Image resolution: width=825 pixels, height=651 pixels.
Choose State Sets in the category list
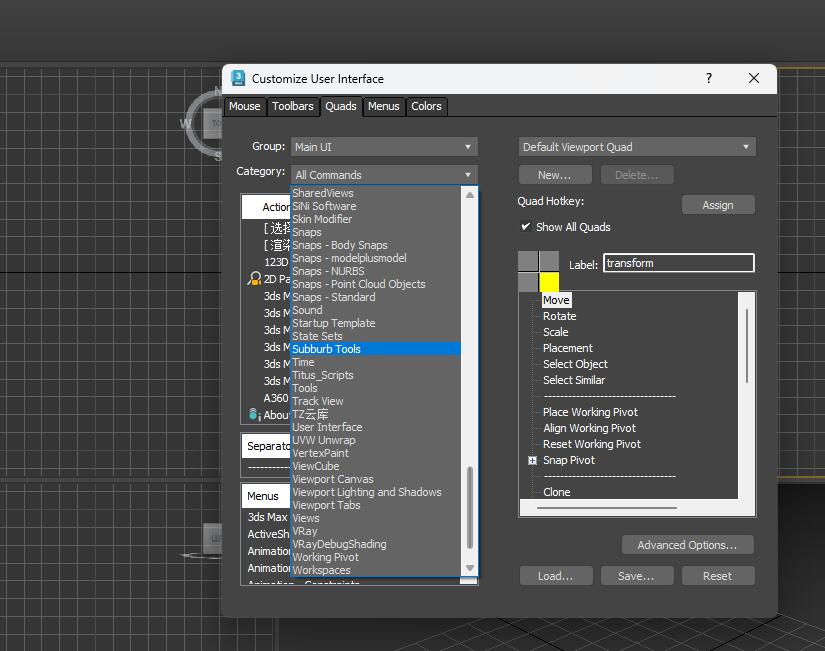pos(376,336)
